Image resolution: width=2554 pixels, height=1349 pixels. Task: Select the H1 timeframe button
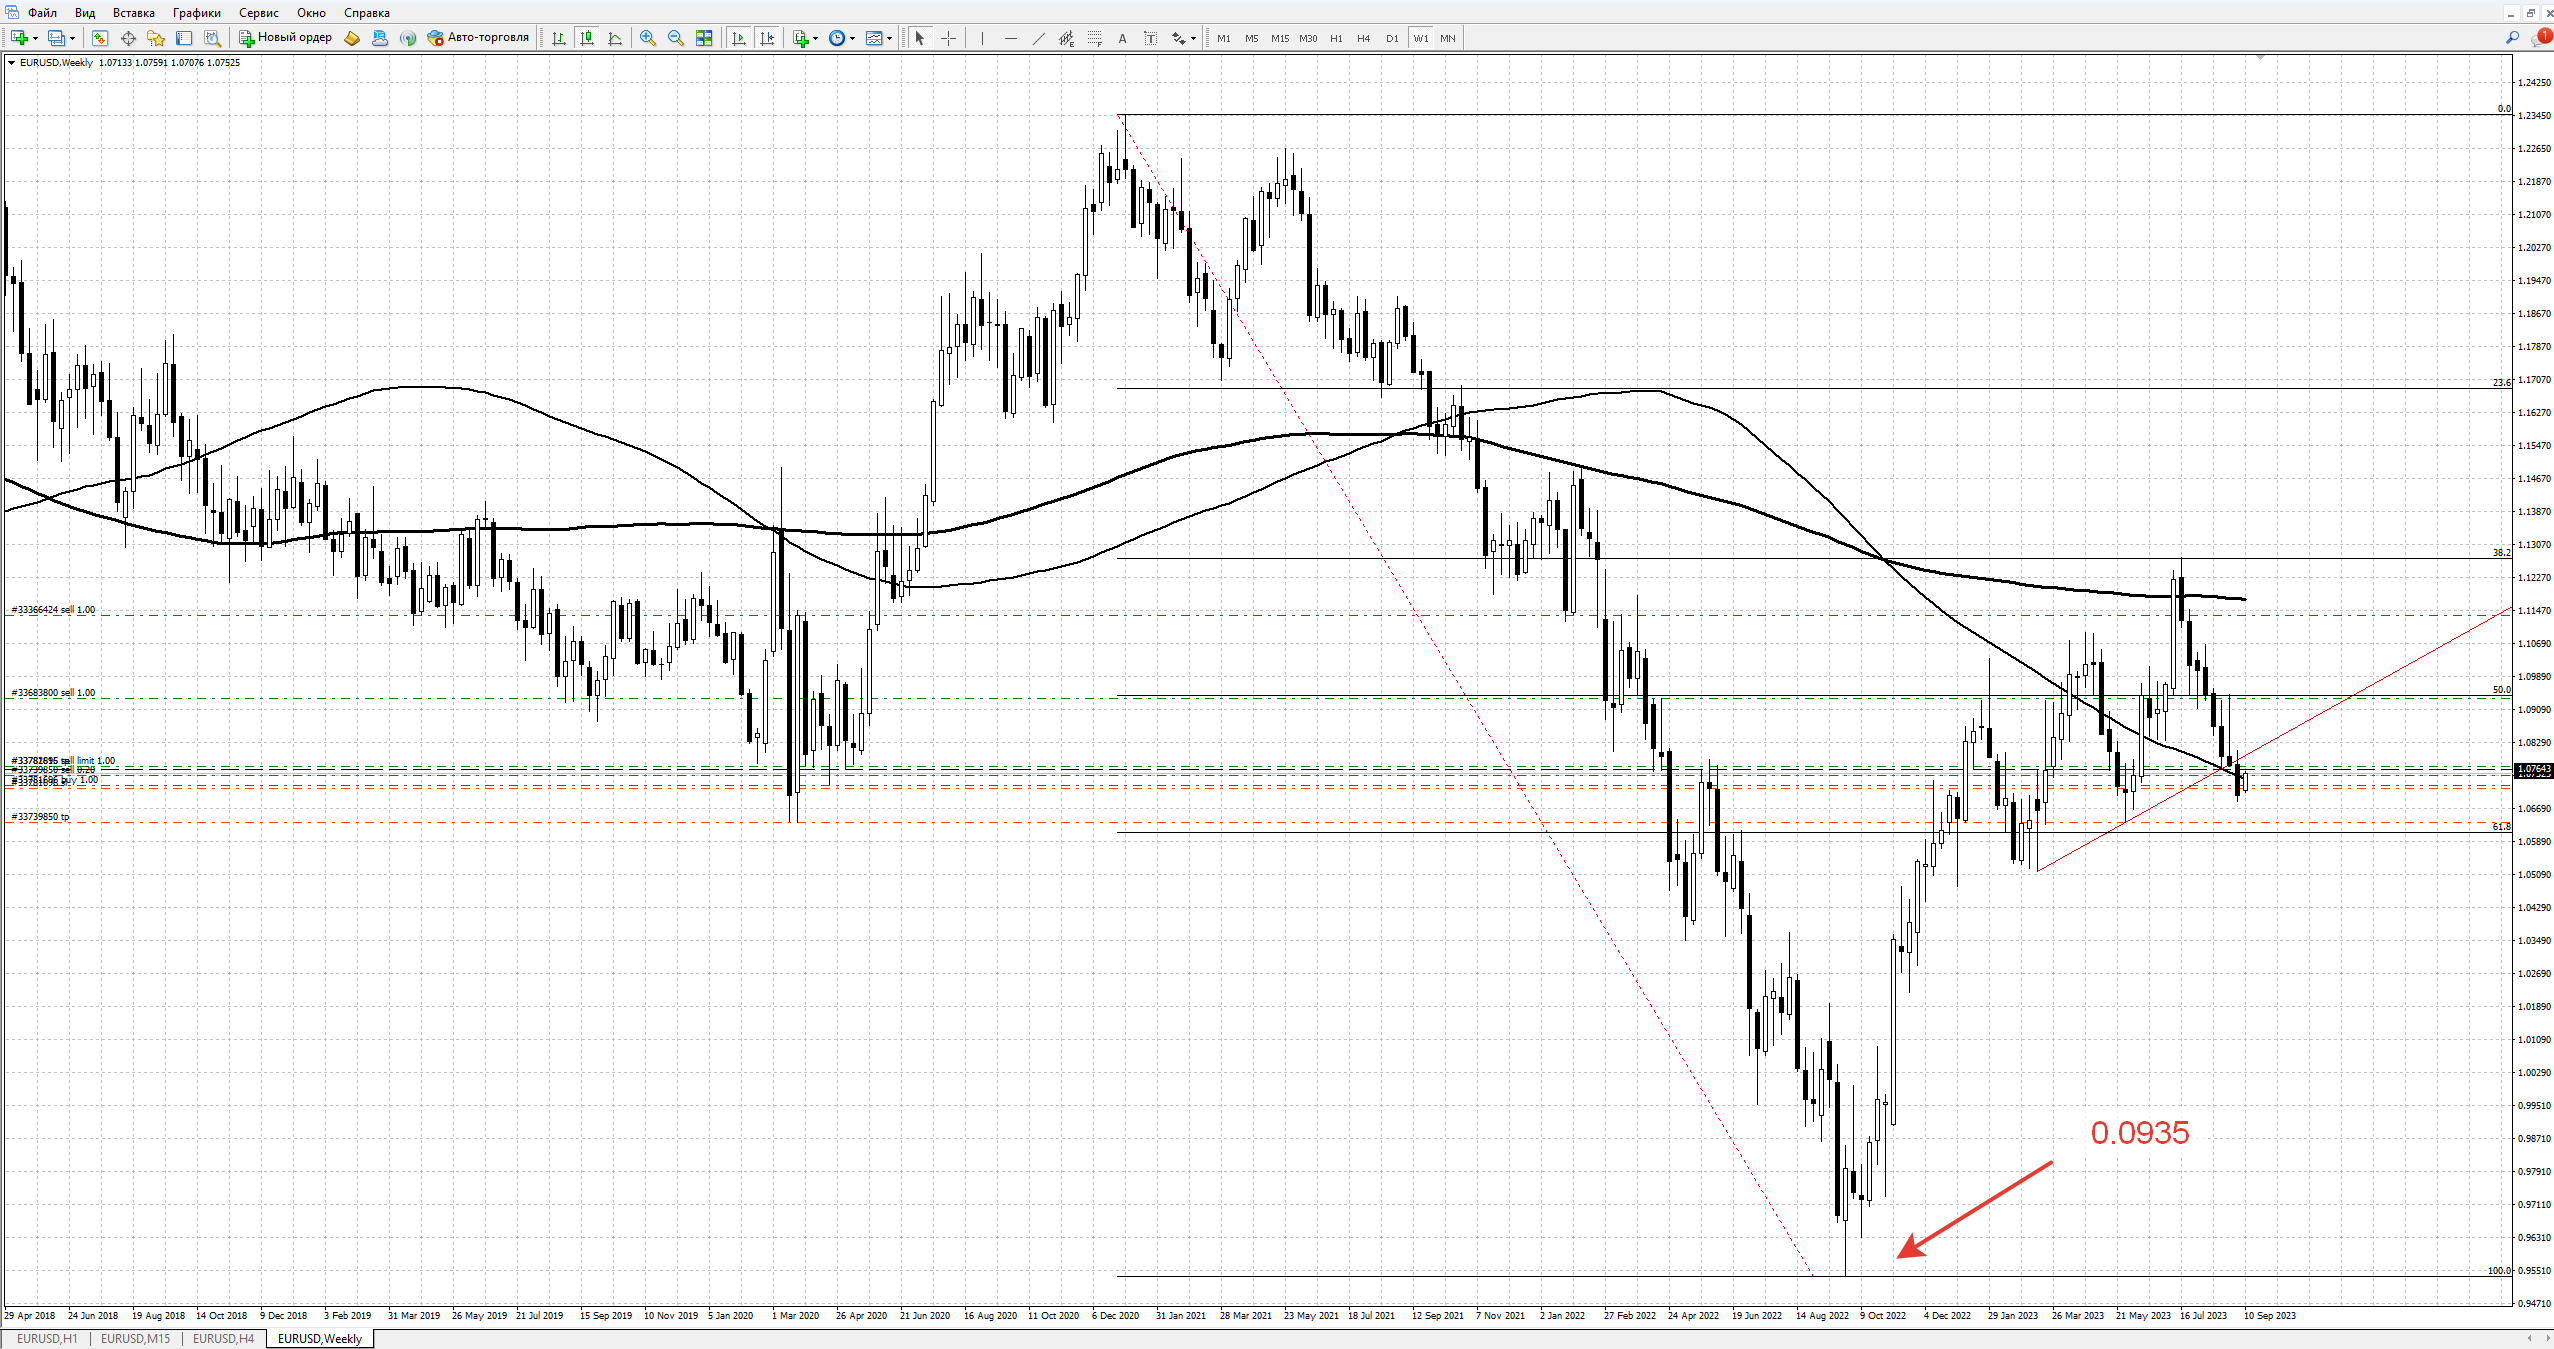click(x=1336, y=38)
